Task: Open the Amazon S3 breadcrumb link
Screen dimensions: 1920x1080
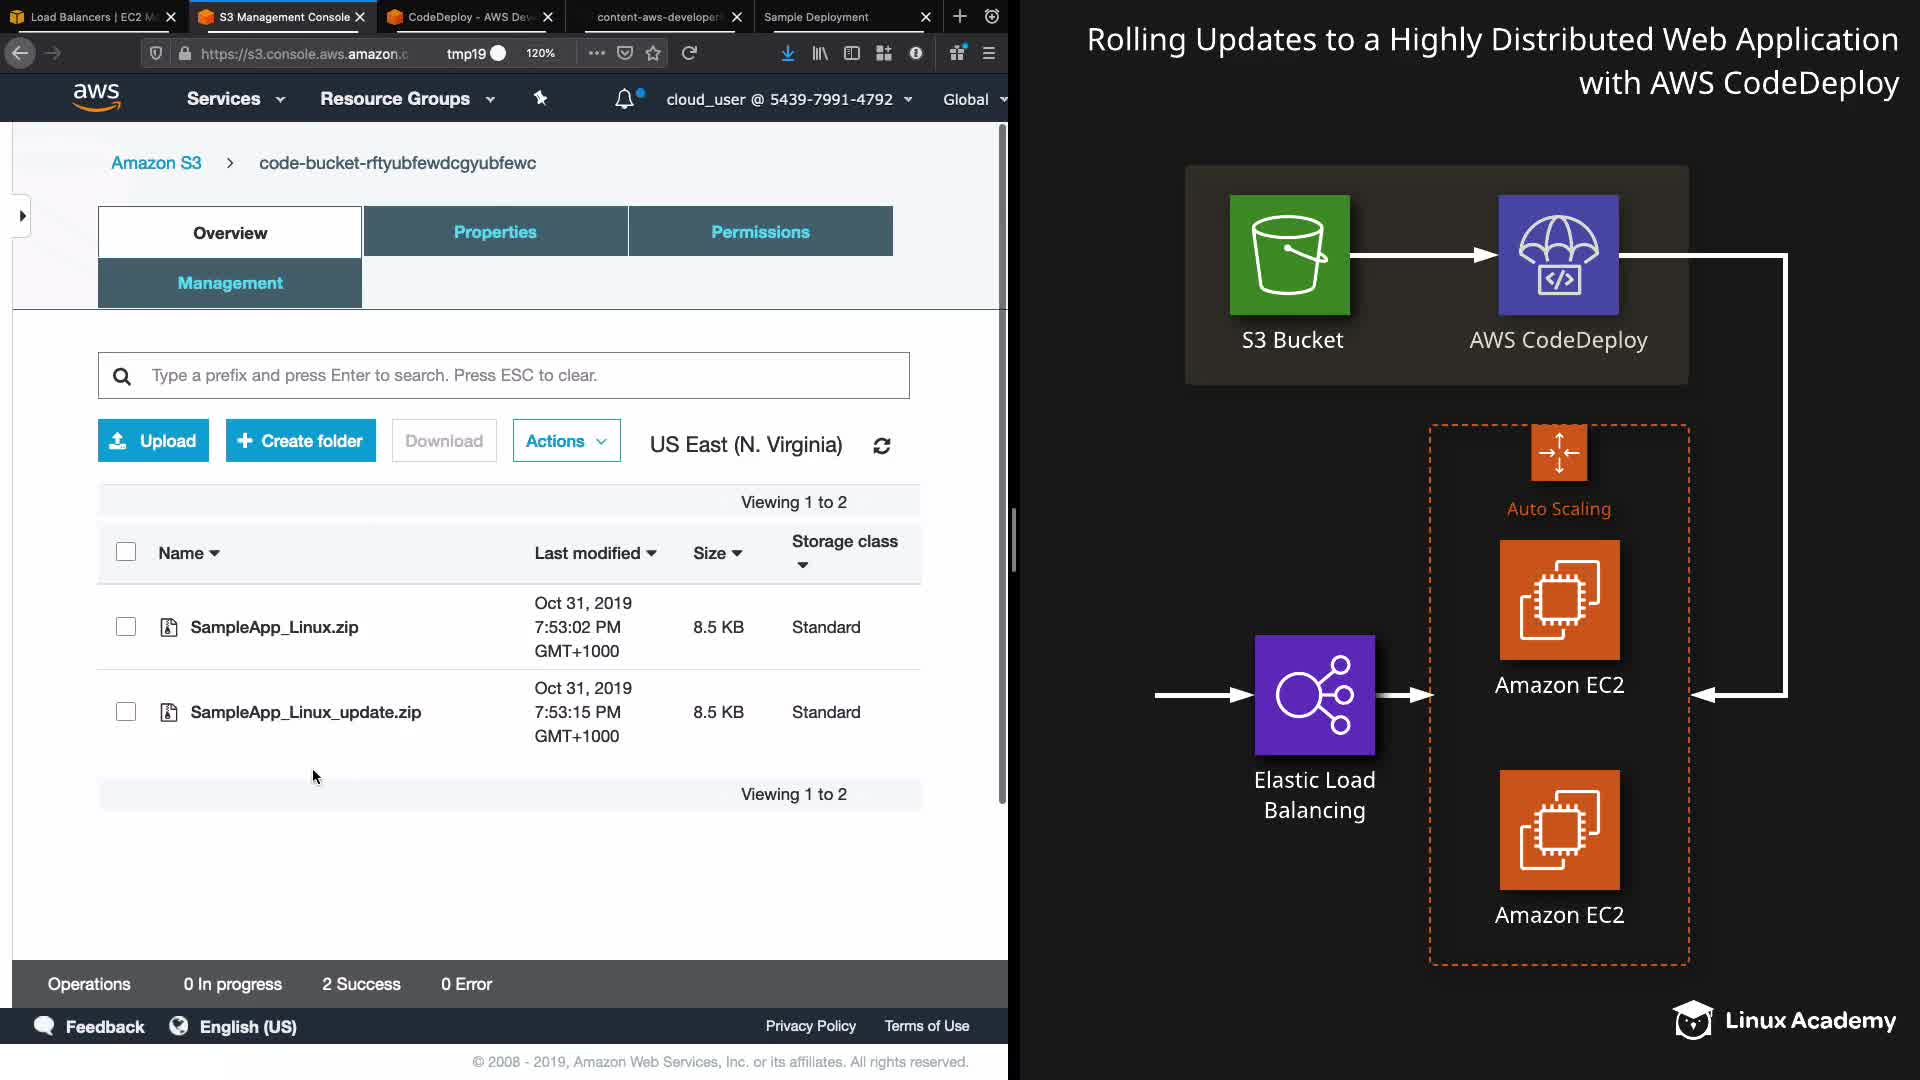Action: pyautogui.click(x=156, y=163)
